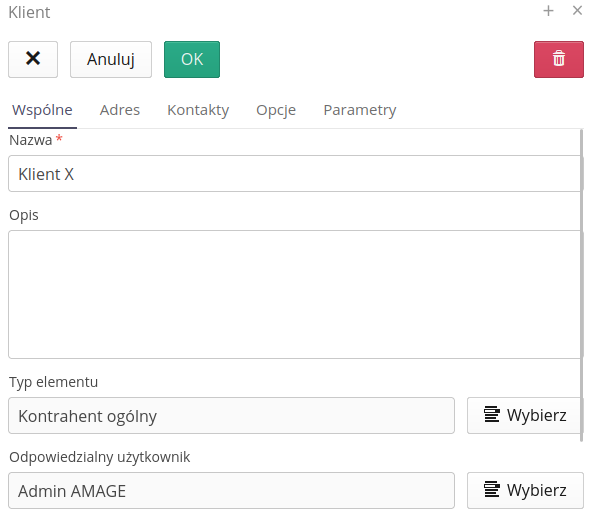Delete client with red trash button
Screen dimensions: 592x525
(558, 60)
